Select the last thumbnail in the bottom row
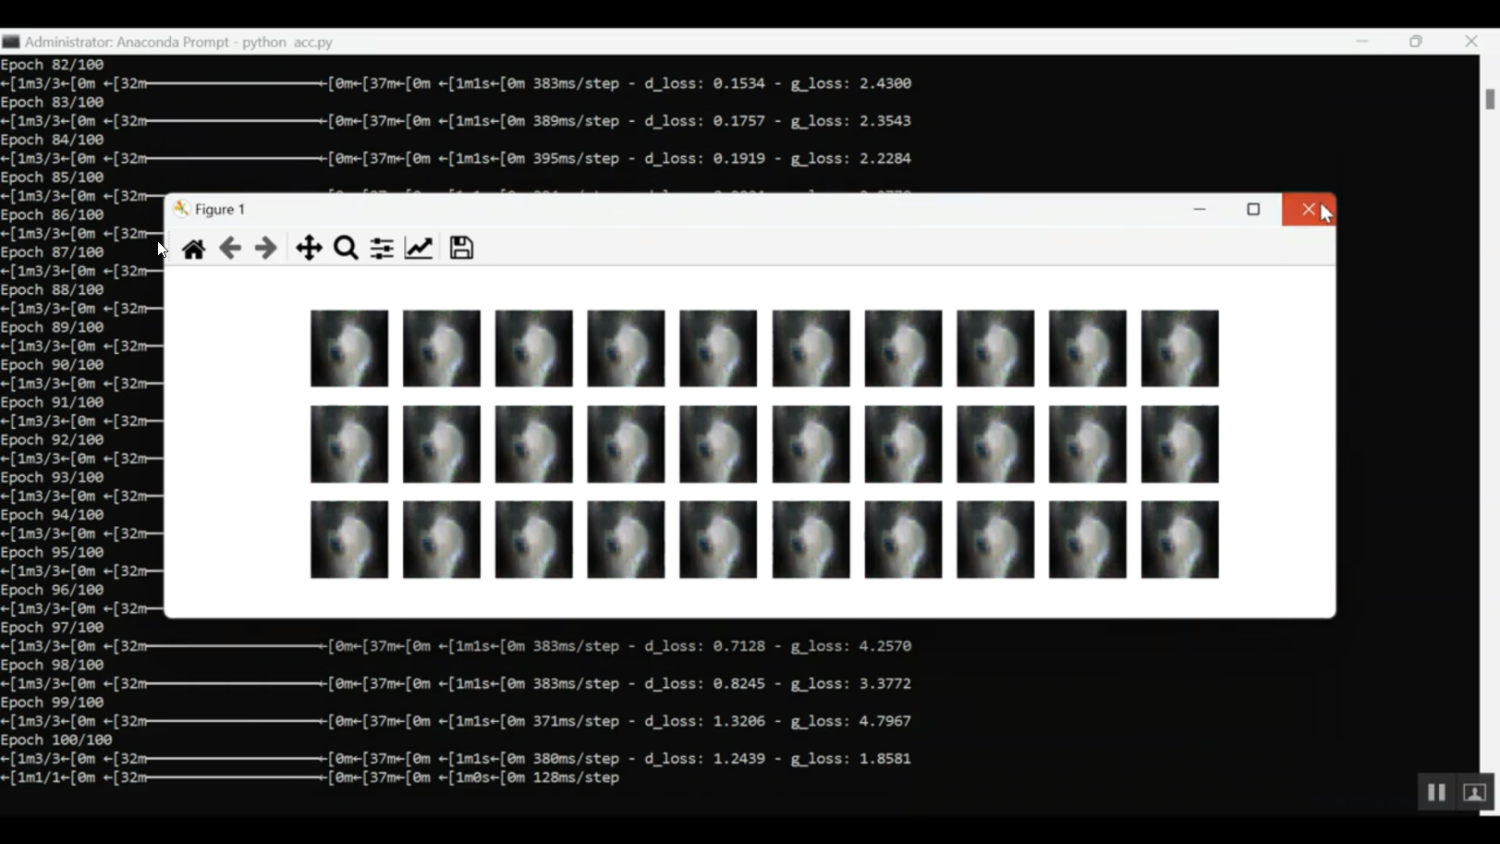 pyautogui.click(x=1179, y=538)
